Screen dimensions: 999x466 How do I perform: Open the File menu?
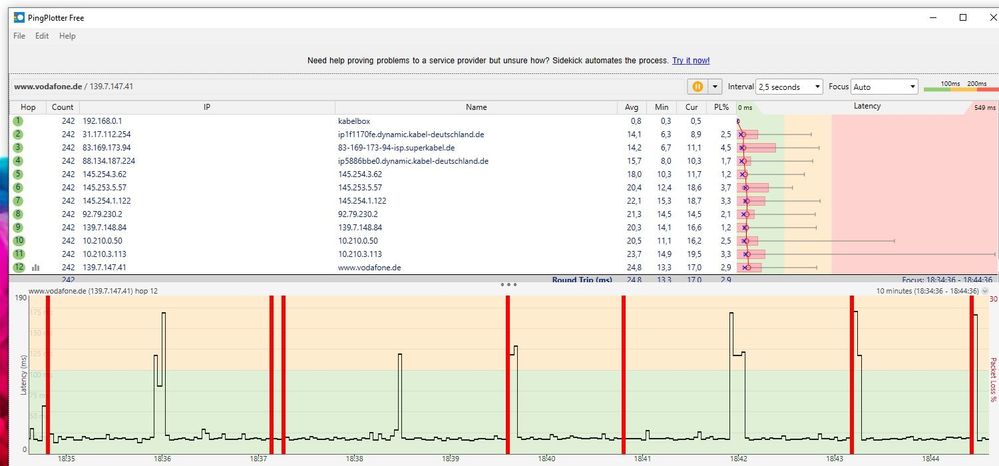(19, 36)
